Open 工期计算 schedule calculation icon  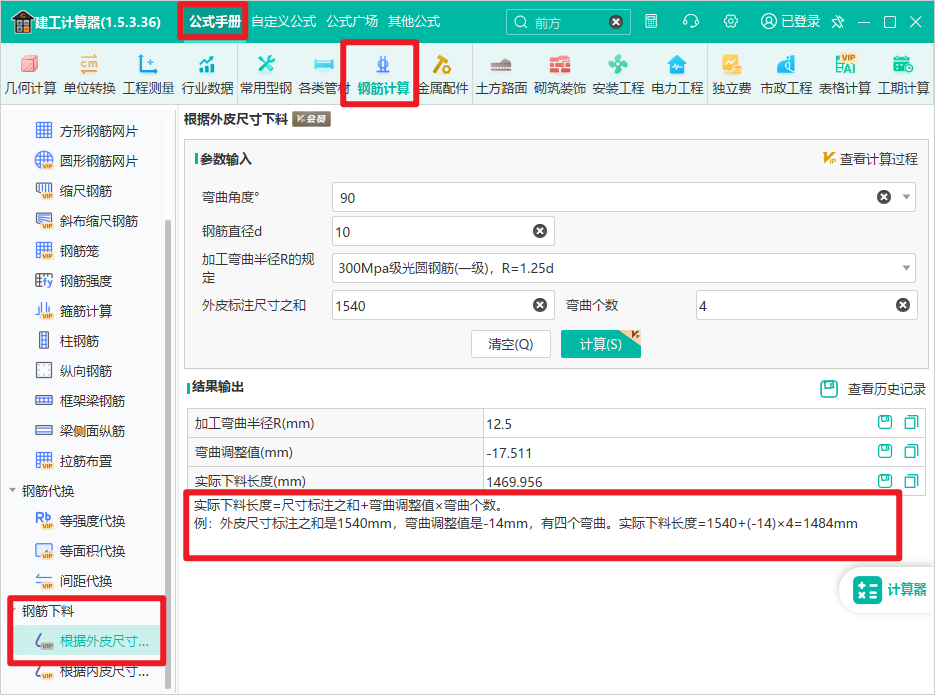click(903, 75)
